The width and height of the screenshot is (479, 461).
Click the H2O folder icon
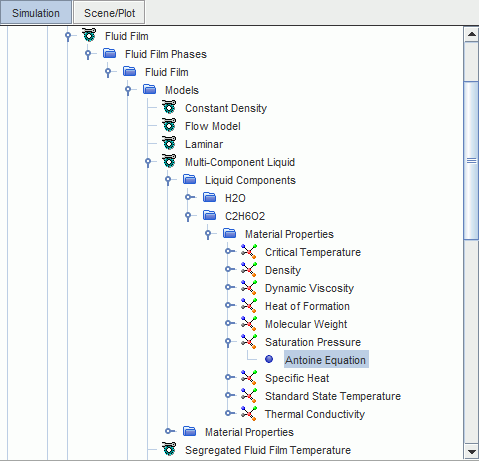[x=210, y=197]
